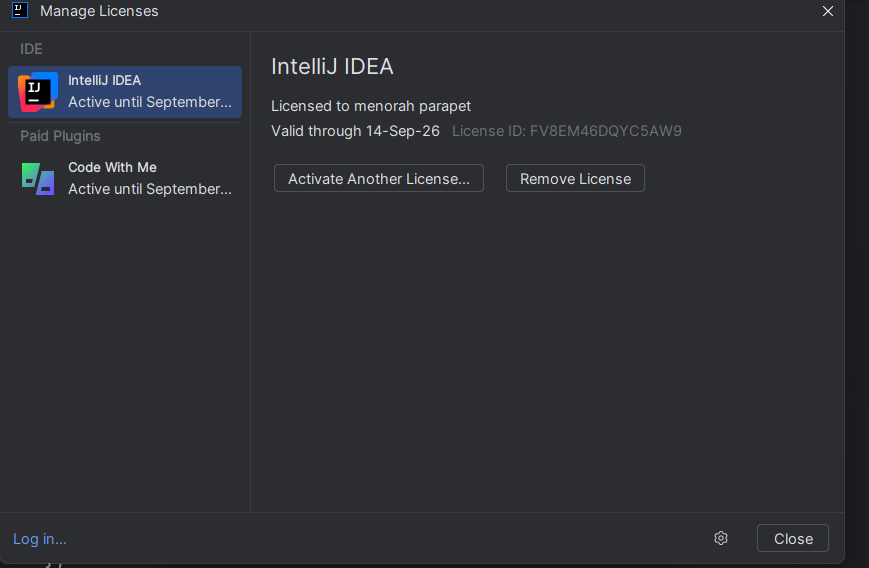Click the 'IDE' section label
The width and height of the screenshot is (869, 568).
pos(31,49)
